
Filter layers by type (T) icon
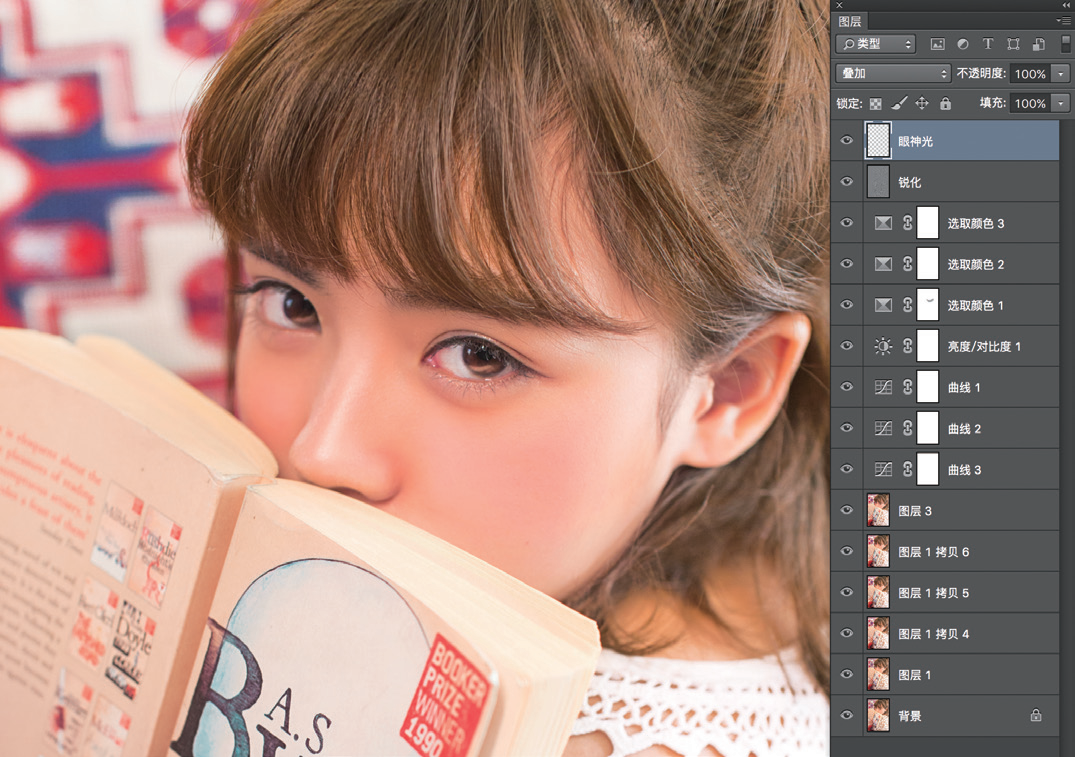988,45
